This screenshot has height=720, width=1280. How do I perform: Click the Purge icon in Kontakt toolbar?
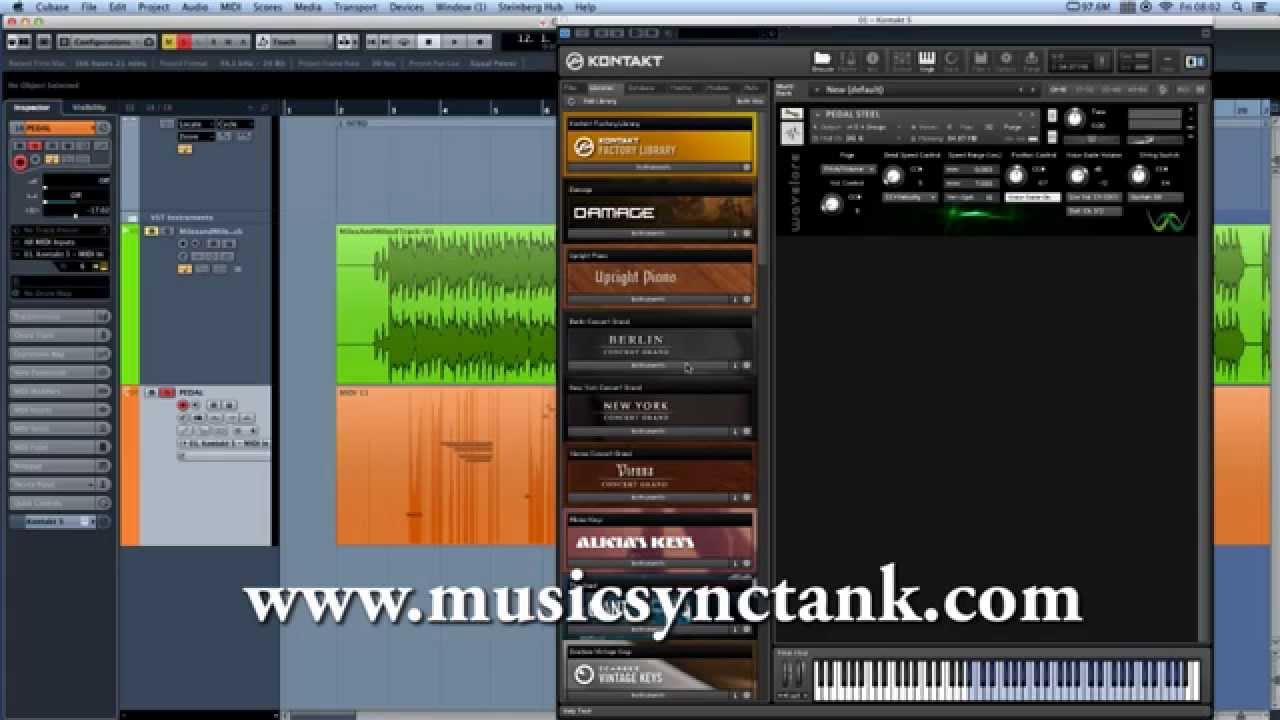[1031, 61]
